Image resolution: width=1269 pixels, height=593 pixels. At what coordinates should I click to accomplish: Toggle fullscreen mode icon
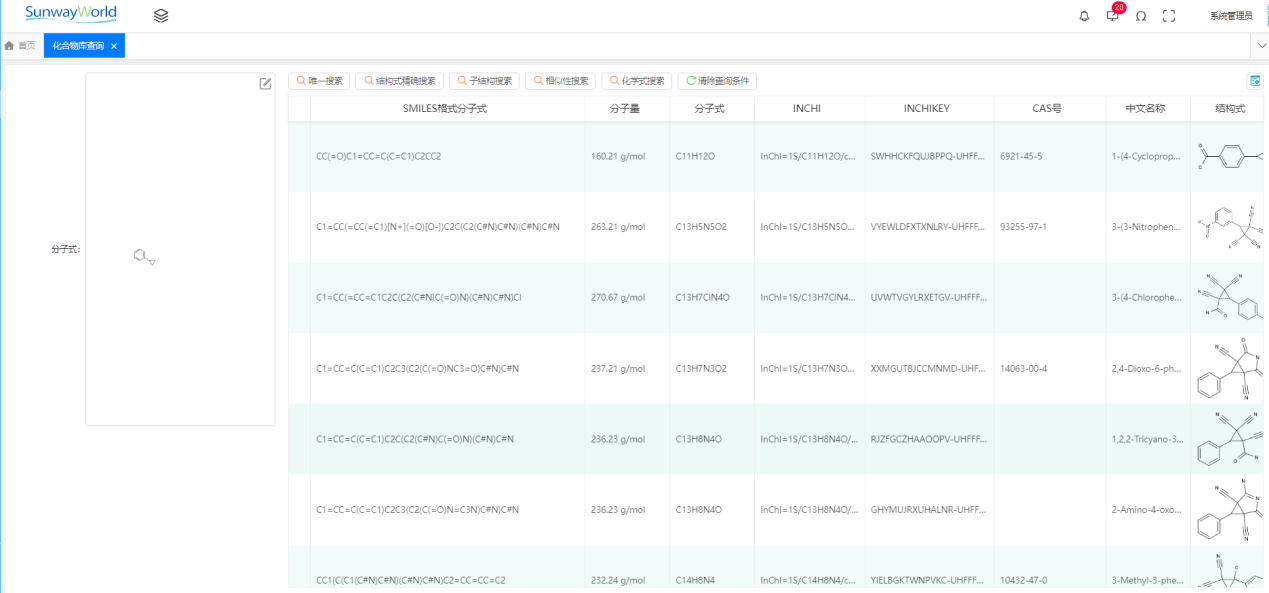click(x=1168, y=16)
